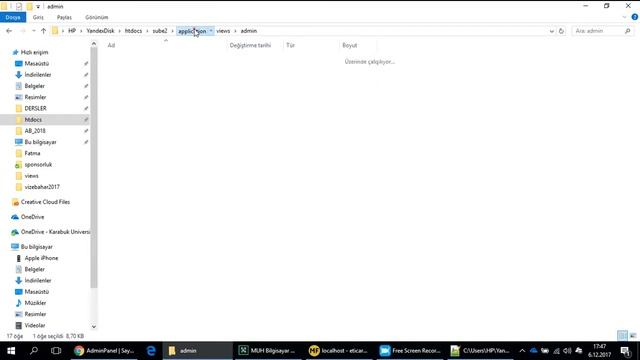Select admin in the address breadcrumb
640x360 pixels.
[x=249, y=31]
